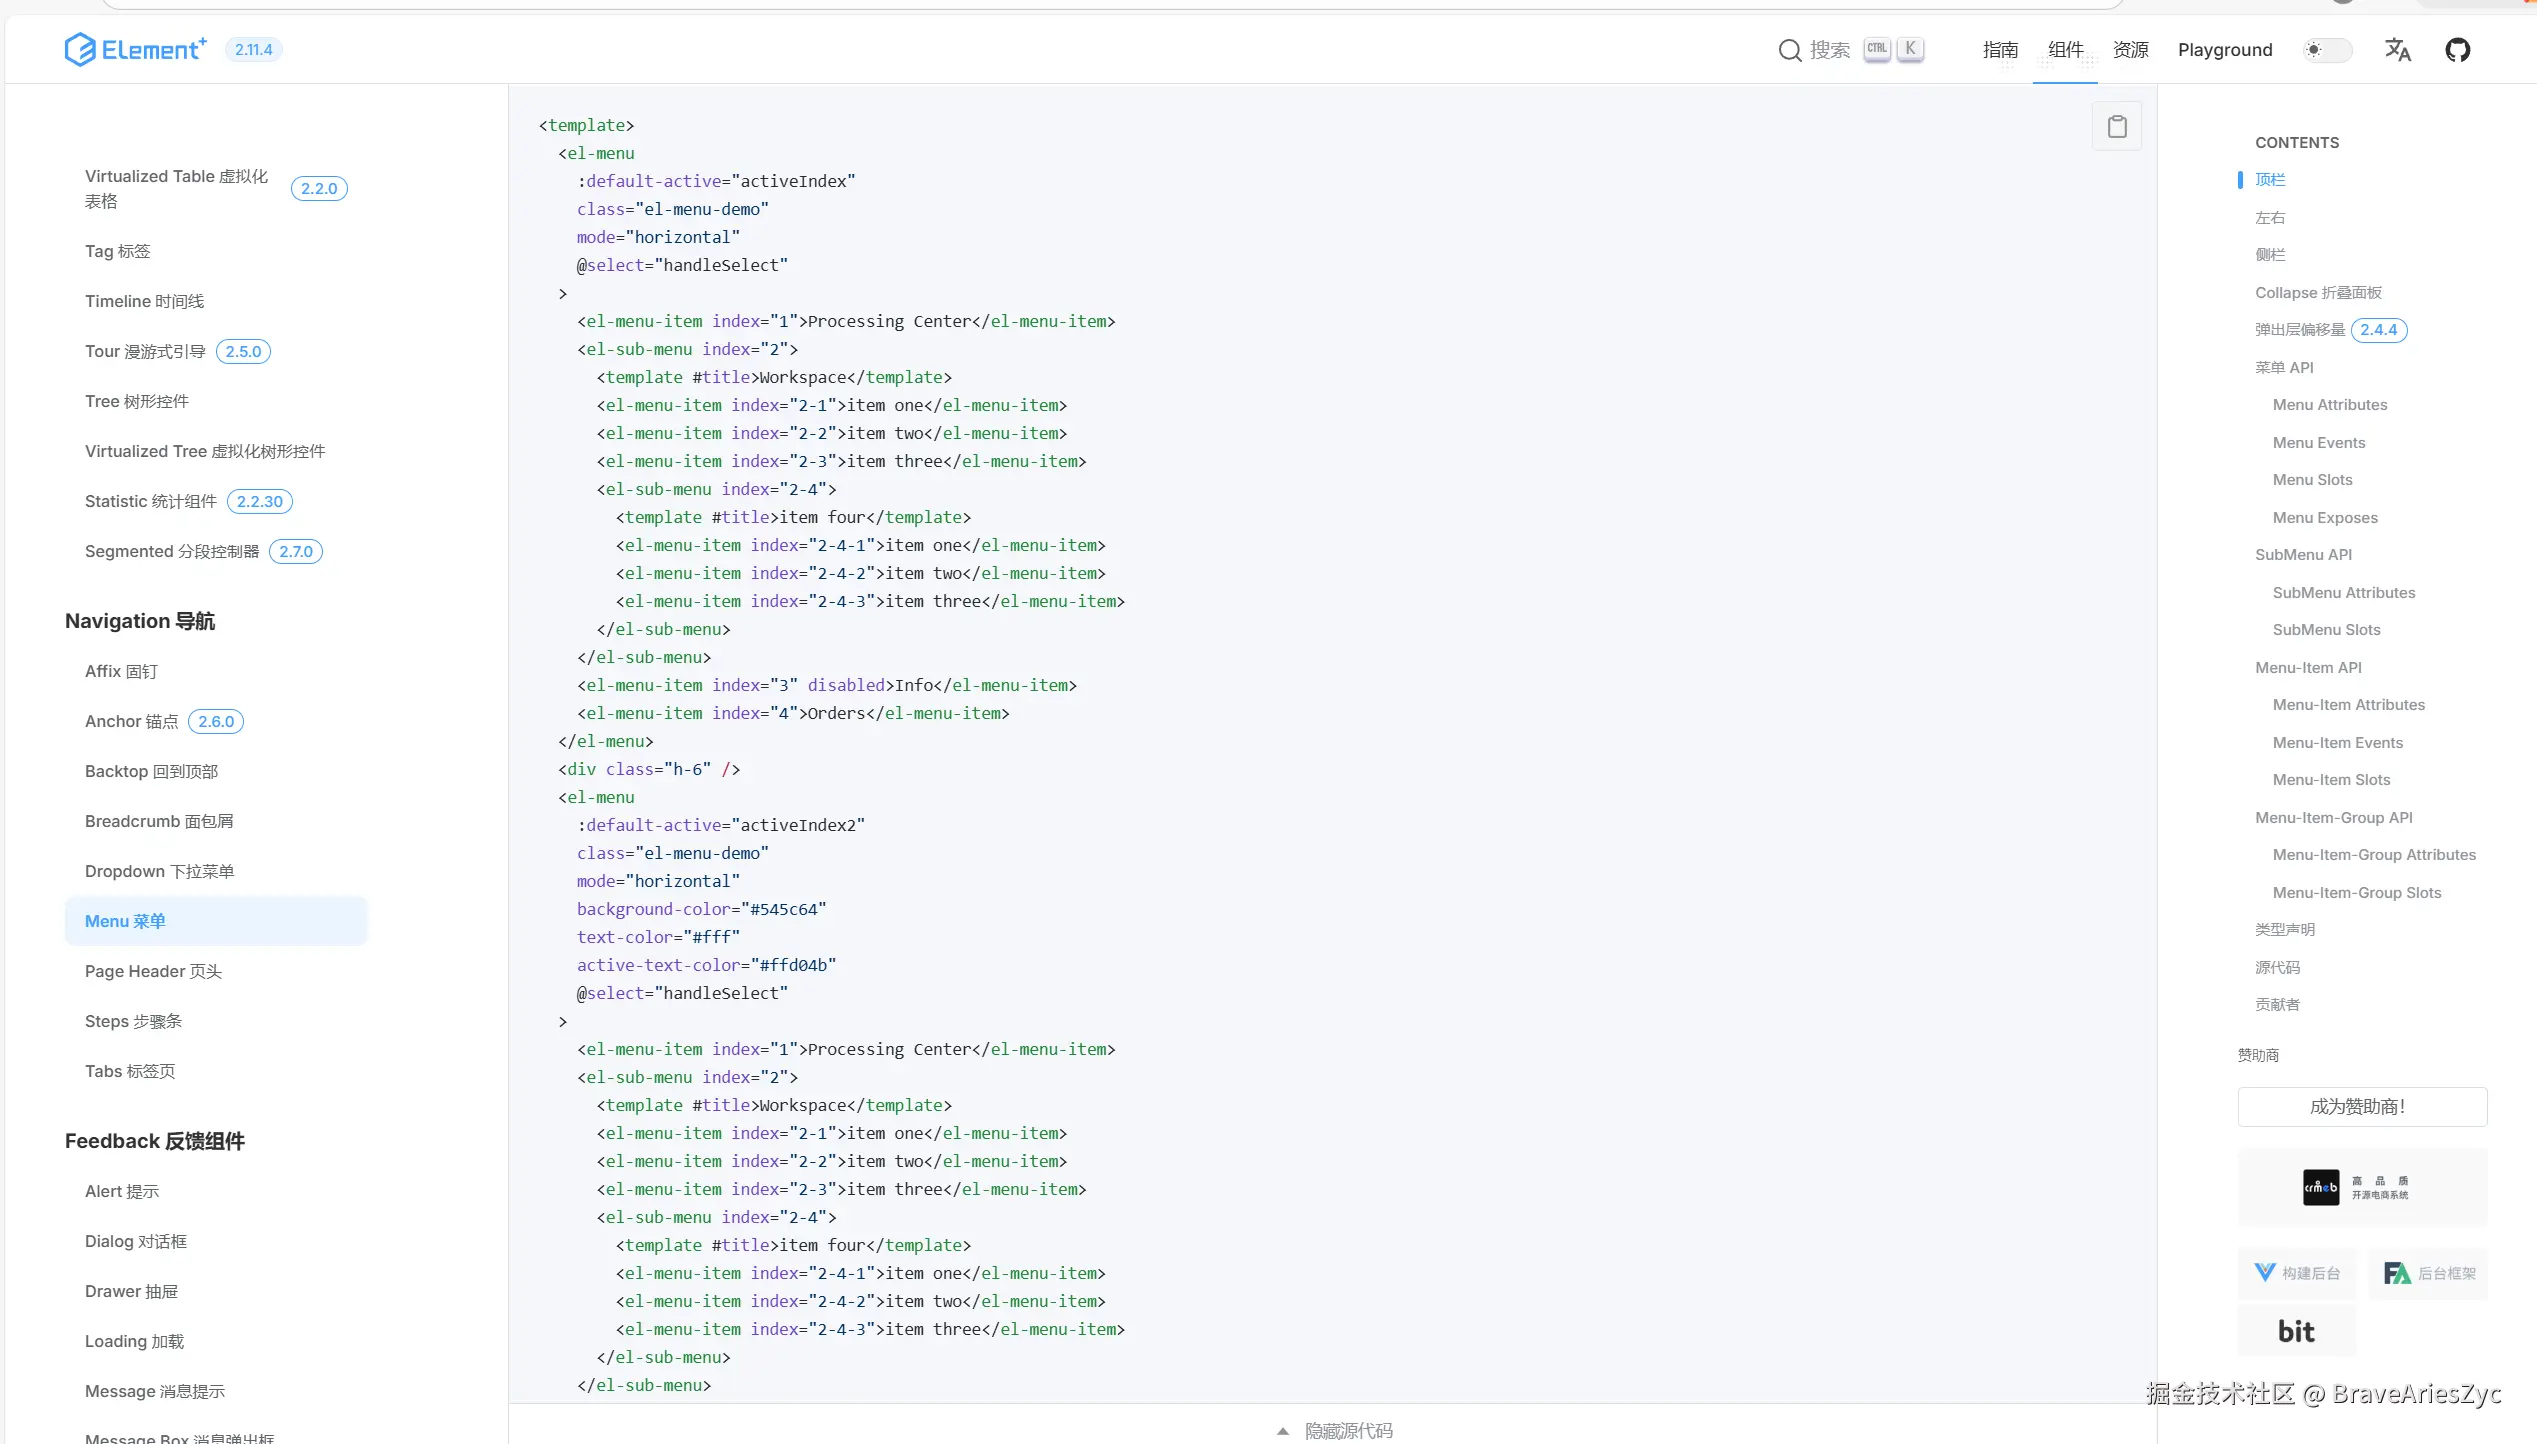The height and width of the screenshot is (1444, 2537).
Task: Click the language translation icon
Action: [2397, 50]
